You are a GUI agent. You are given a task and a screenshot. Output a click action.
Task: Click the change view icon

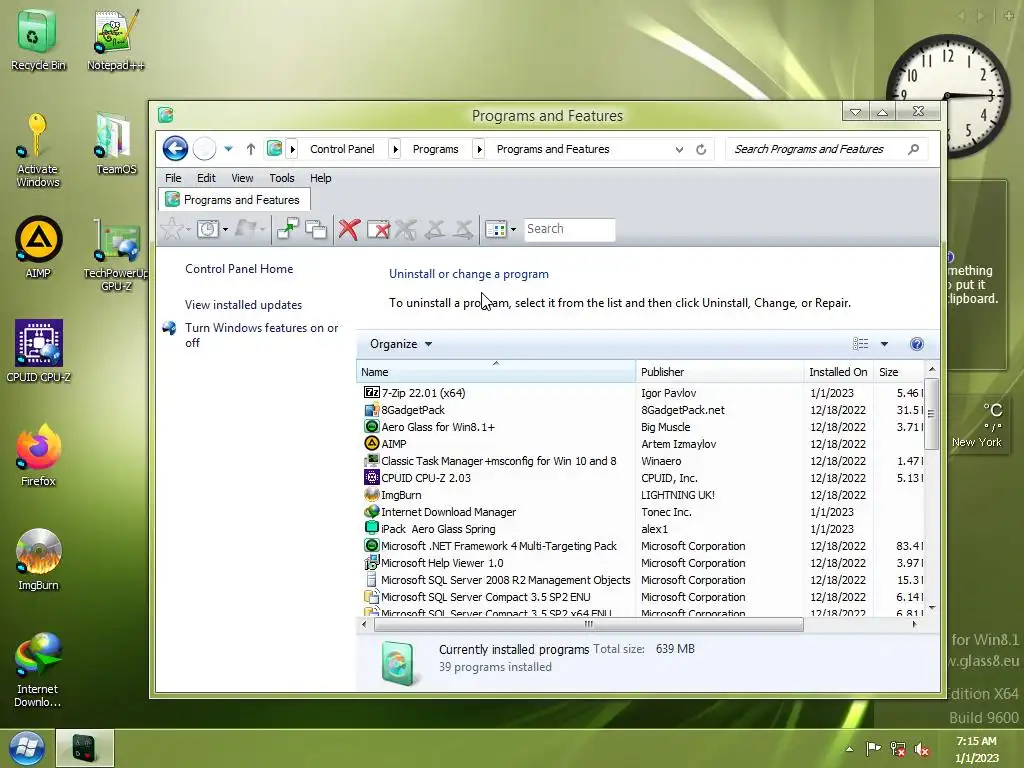861,344
